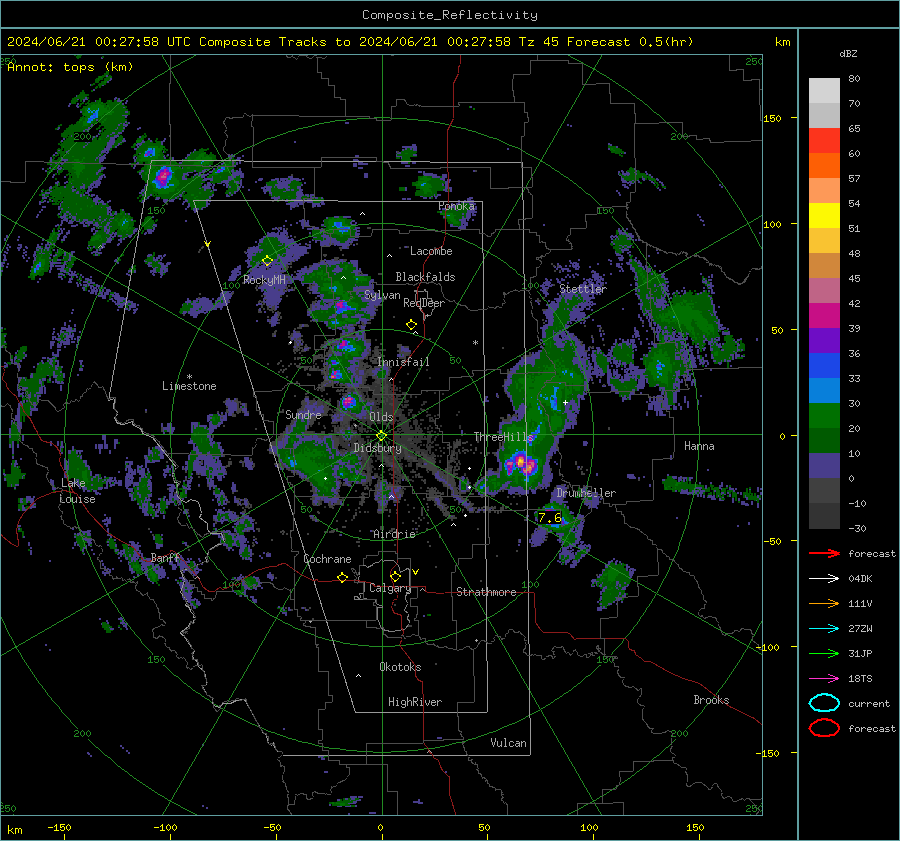Select the orange 111V arrow icon

pyautogui.click(x=824, y=603)
